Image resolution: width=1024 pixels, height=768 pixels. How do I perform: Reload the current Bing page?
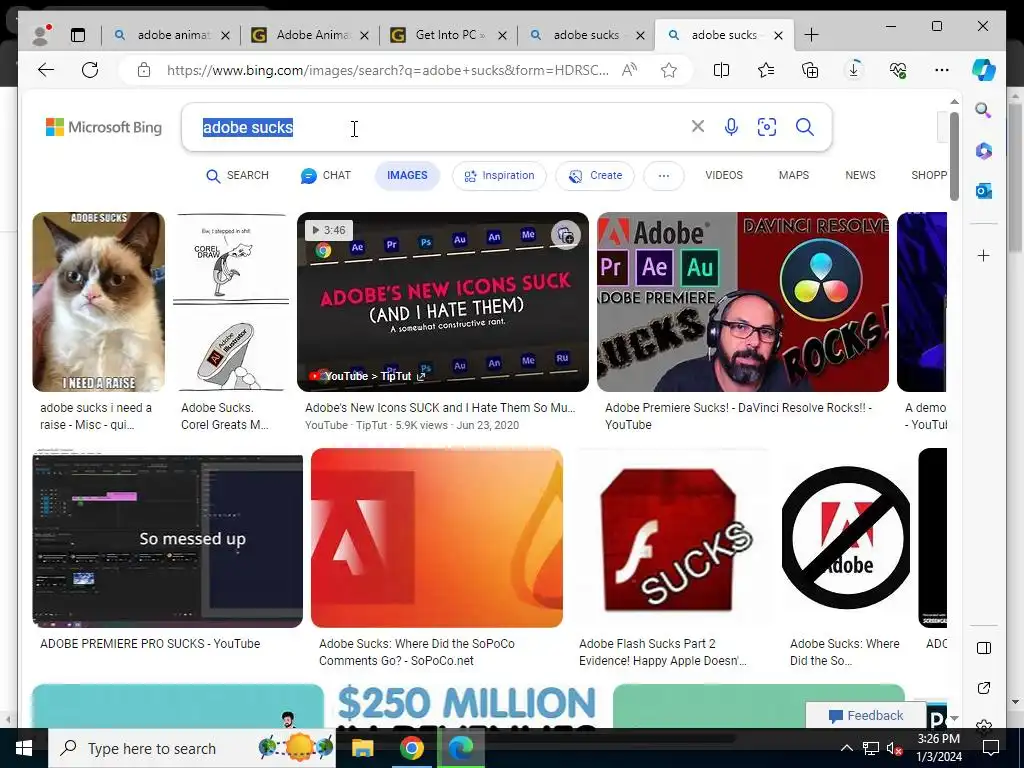(x=90, y=70)
